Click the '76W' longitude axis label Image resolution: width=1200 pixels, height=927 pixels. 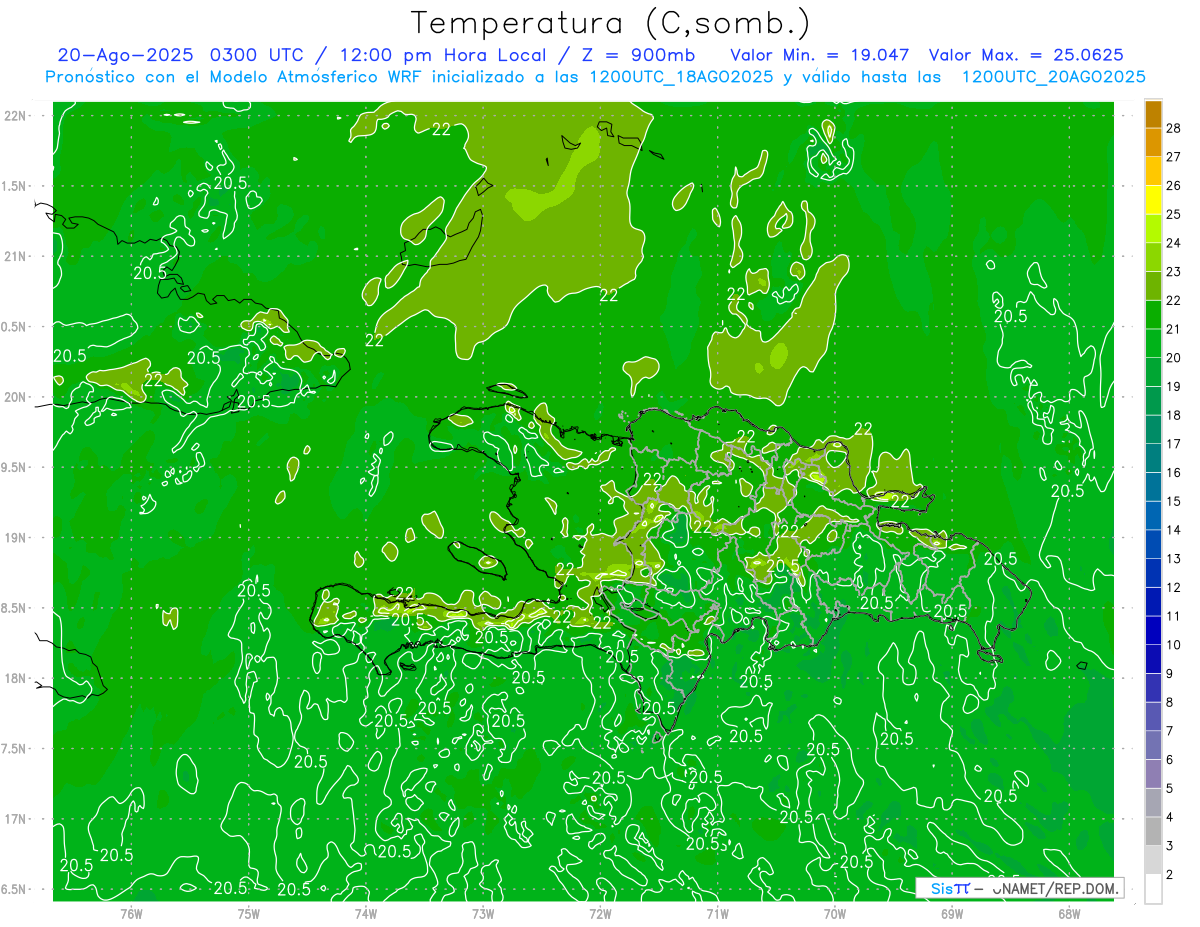point(131,913)
